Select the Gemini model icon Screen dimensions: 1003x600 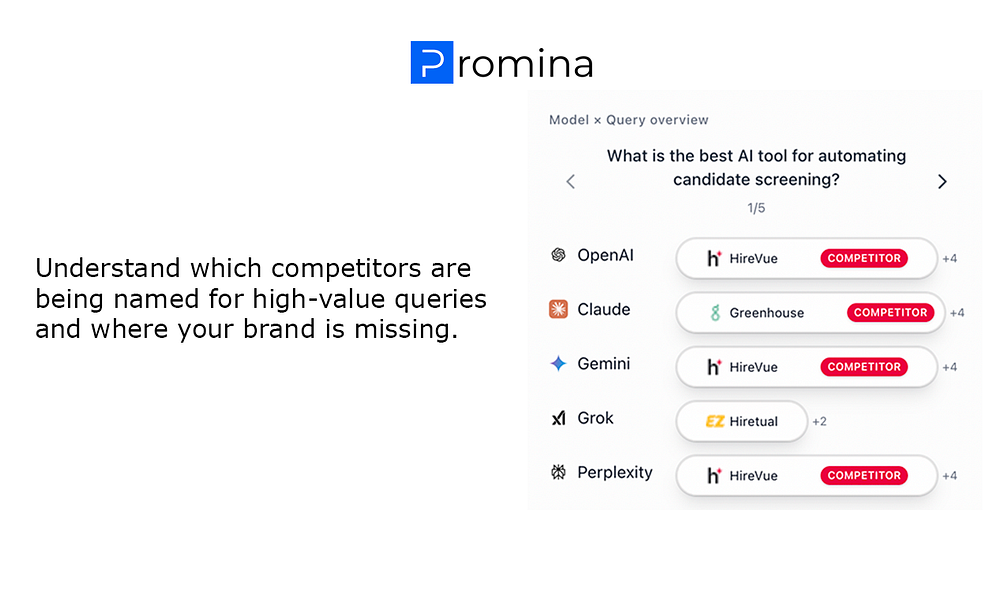[x=557, y=364]
